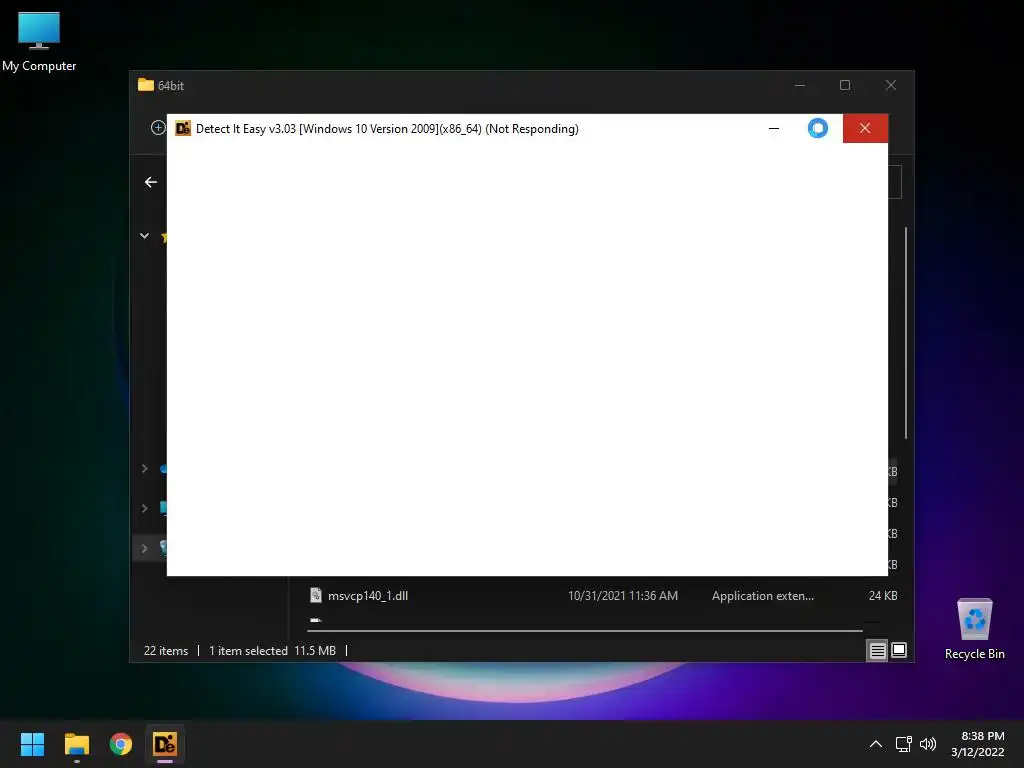The image size is (1024, 768).
Task: Click the 10/31/2021 11:36 AM date cell
Action: 622,596
